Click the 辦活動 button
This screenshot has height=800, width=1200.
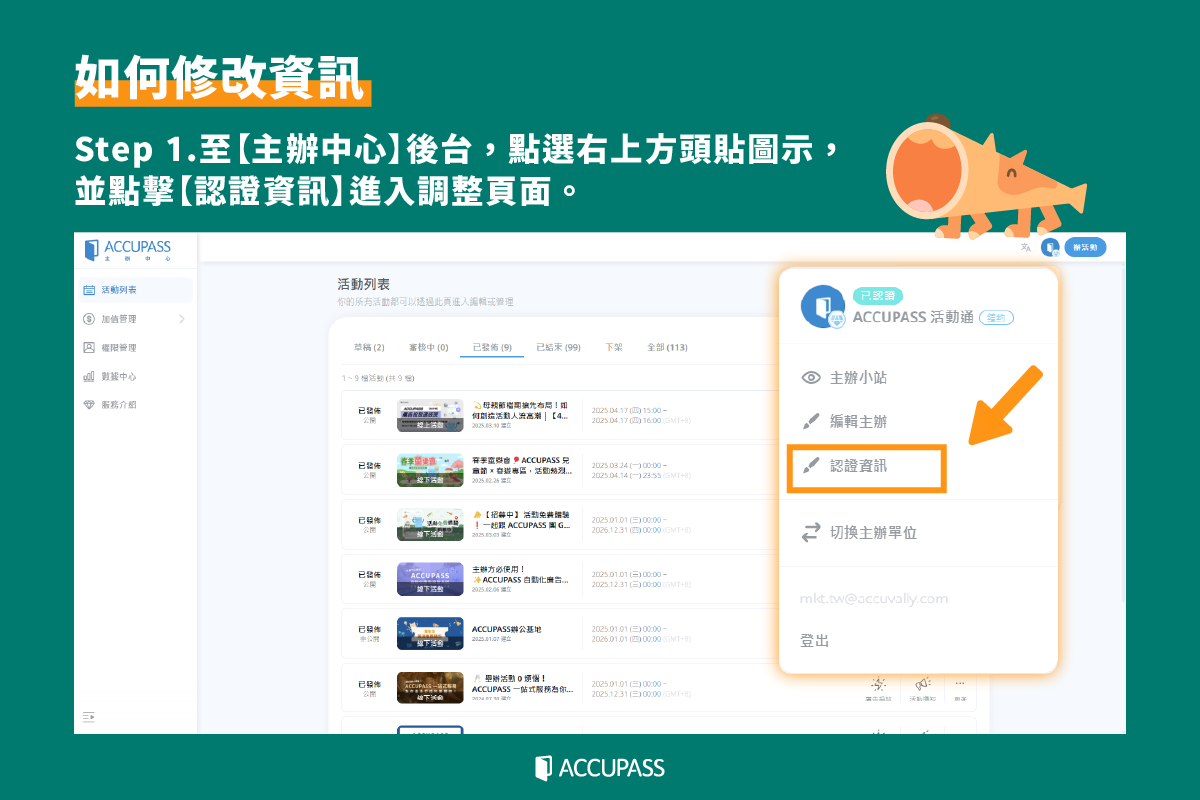pos(1085,248)
